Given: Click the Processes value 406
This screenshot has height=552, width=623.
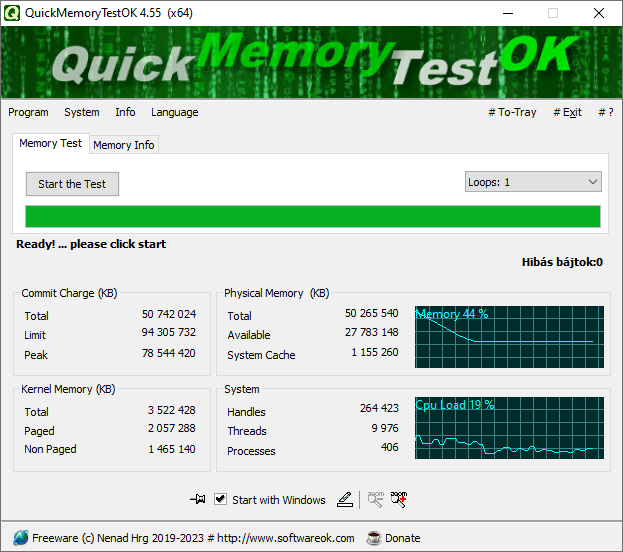Looking at the screenshot, I should tap(389, 447).
